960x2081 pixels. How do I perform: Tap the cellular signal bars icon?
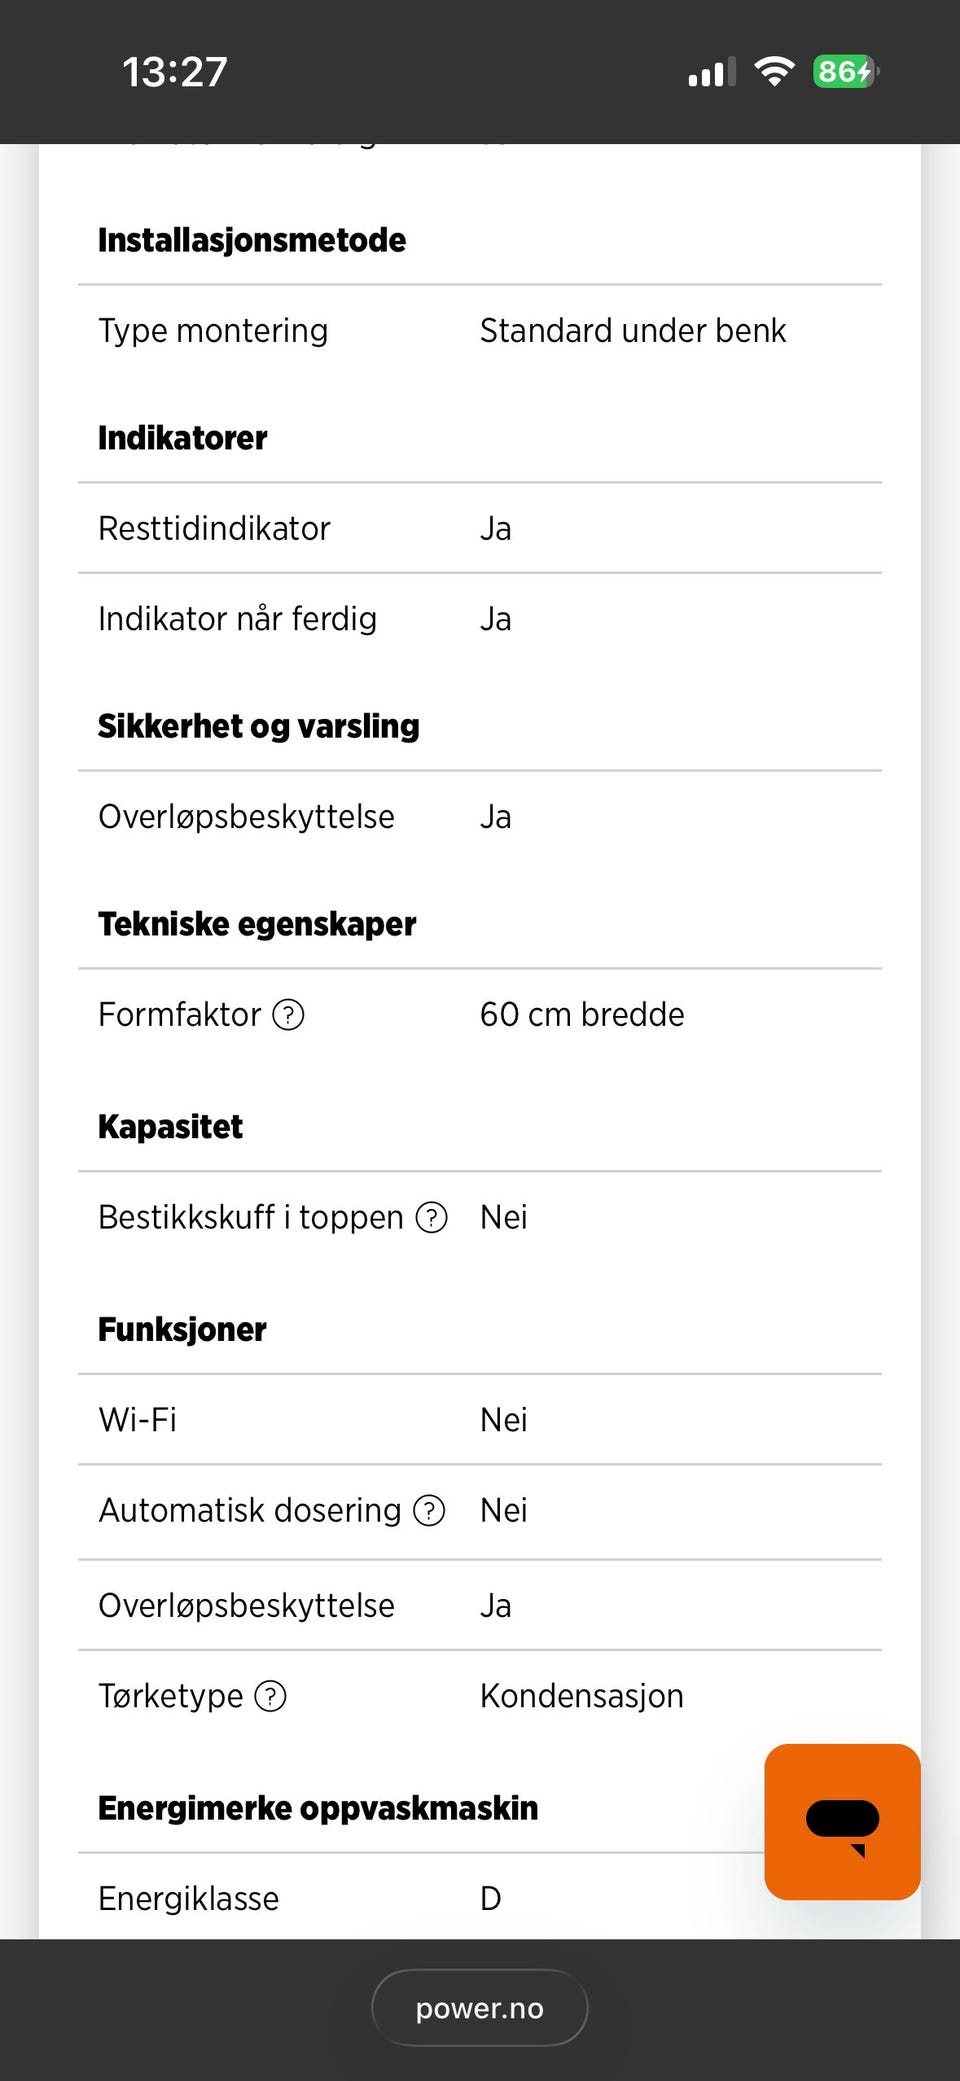click(711, 73)
